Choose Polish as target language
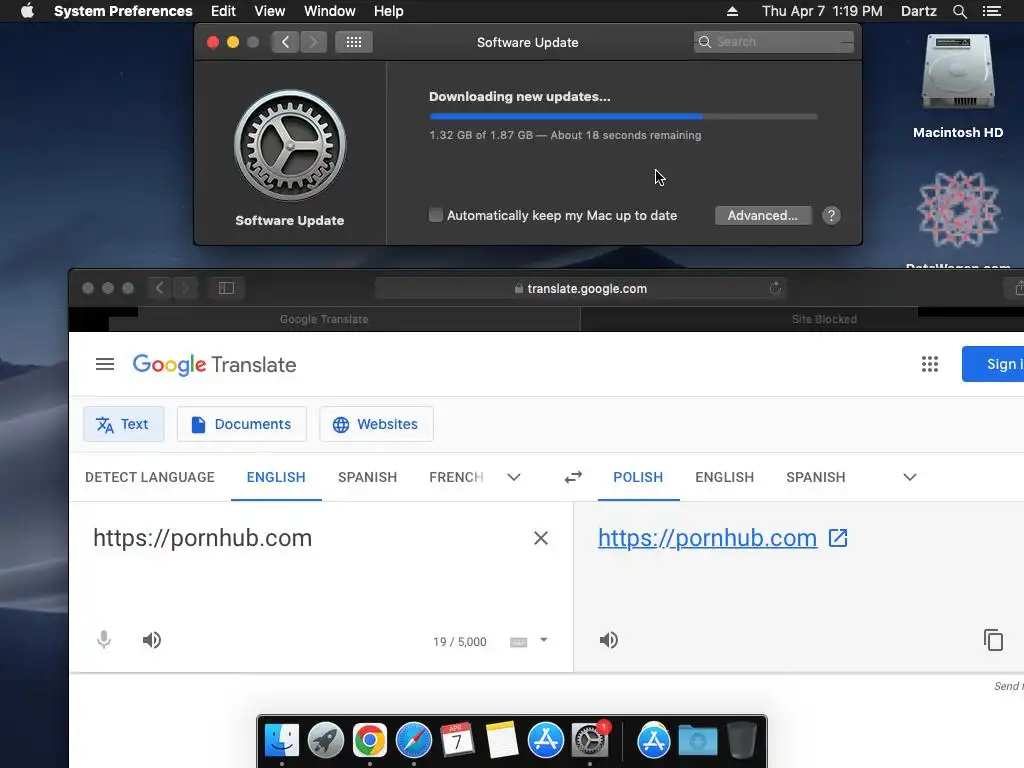 pyautogui.click(x=638, y=477)
